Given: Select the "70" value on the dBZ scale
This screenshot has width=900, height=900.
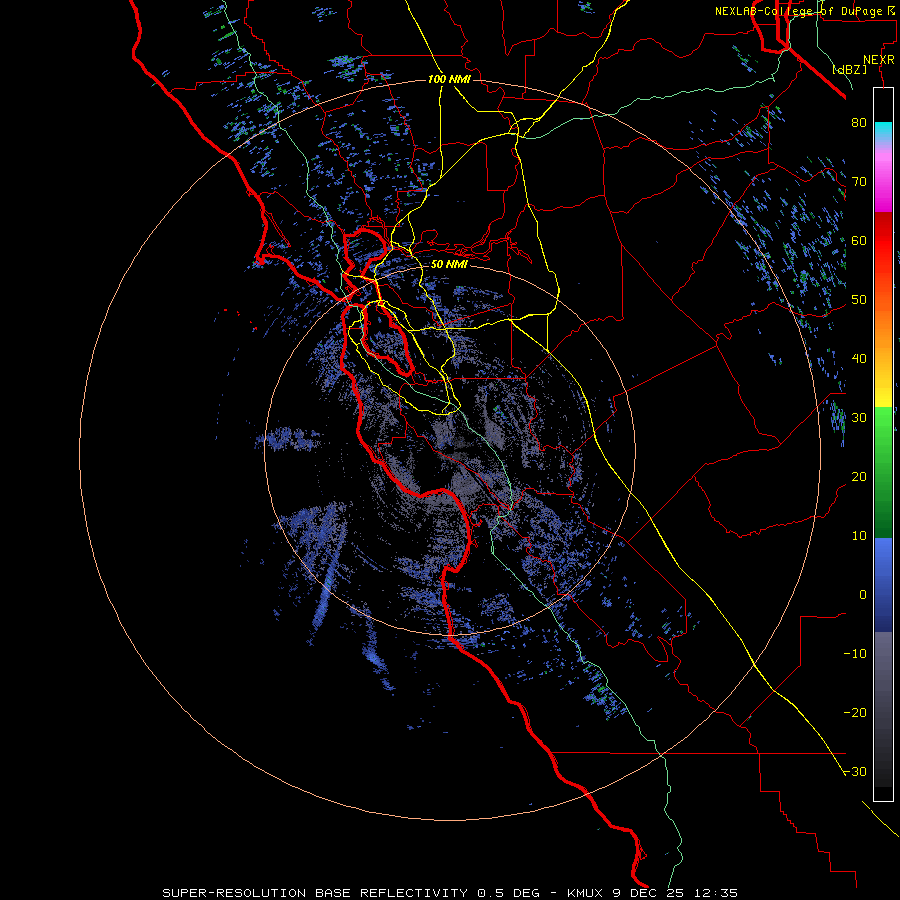Looking at the screenshot, I should pyautogui.click(x=859, y=182).
